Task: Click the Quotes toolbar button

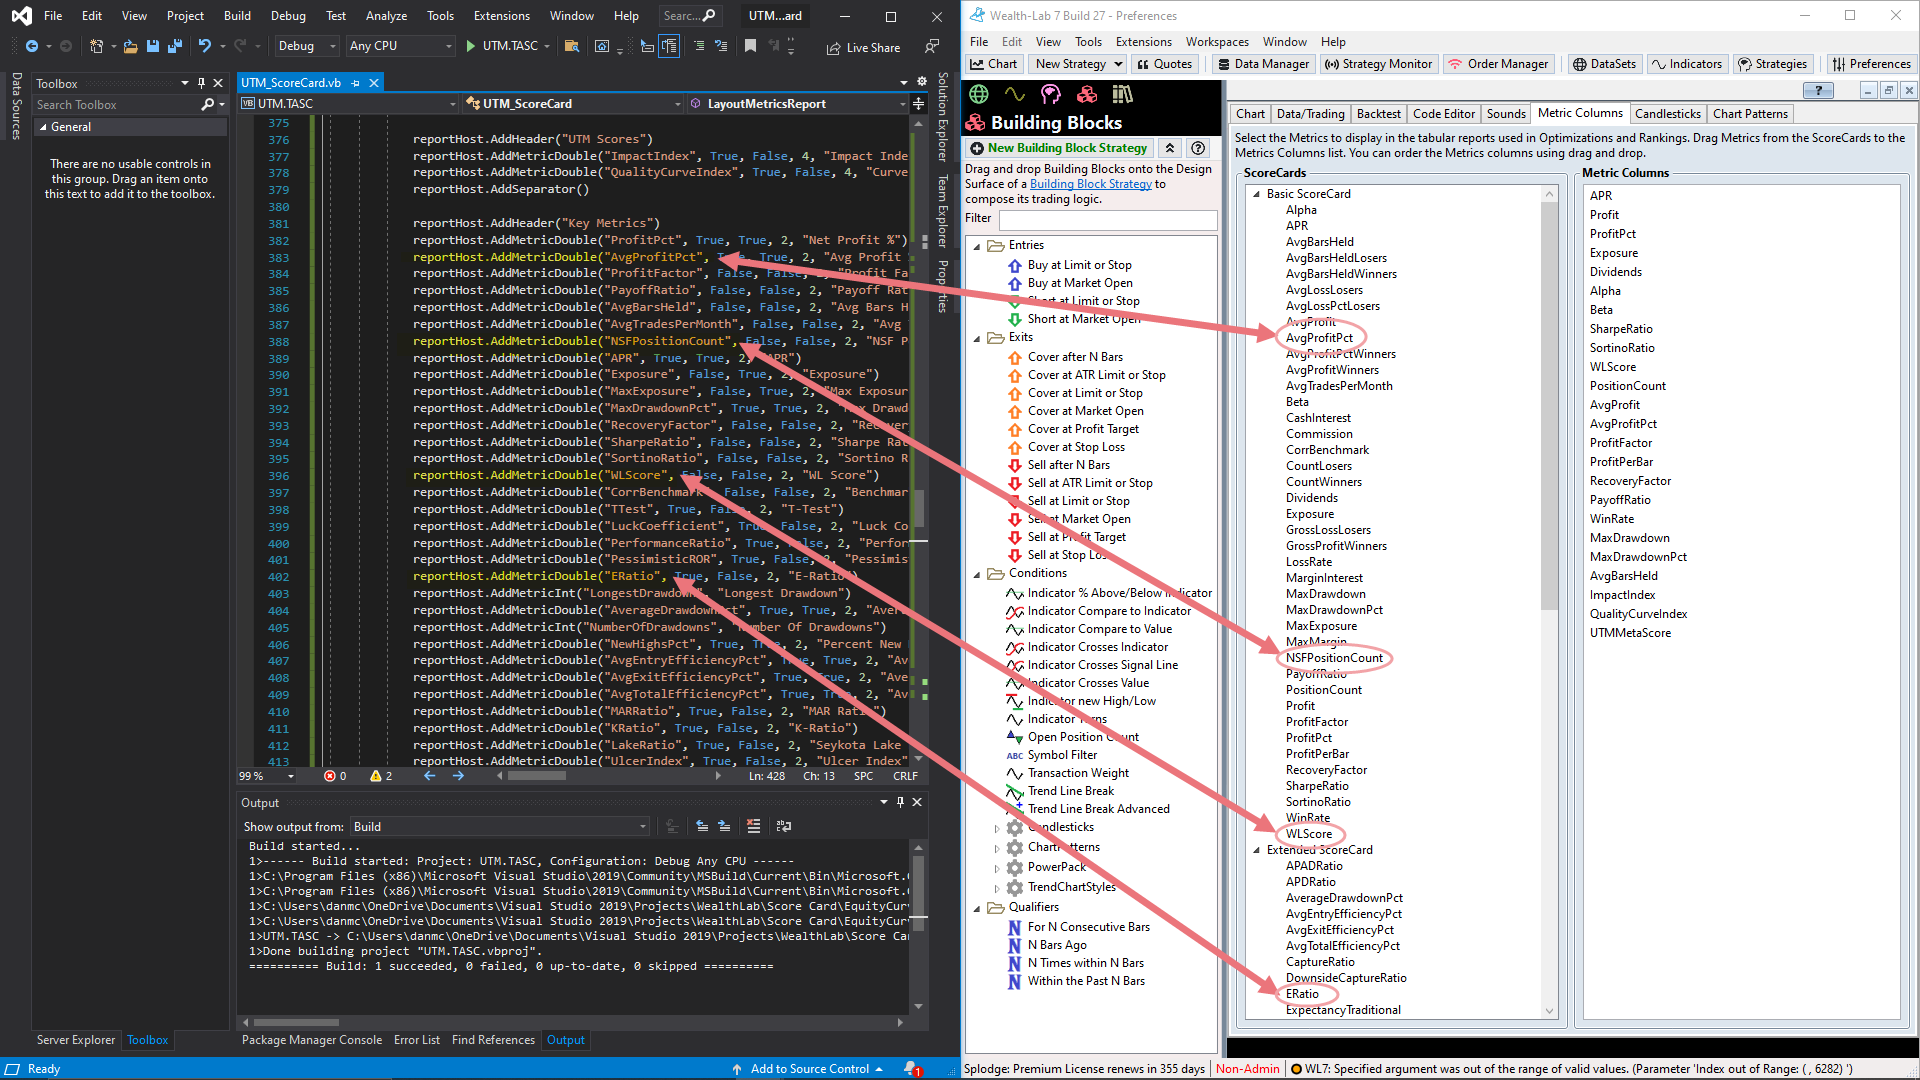Action: coord(1164,64)
